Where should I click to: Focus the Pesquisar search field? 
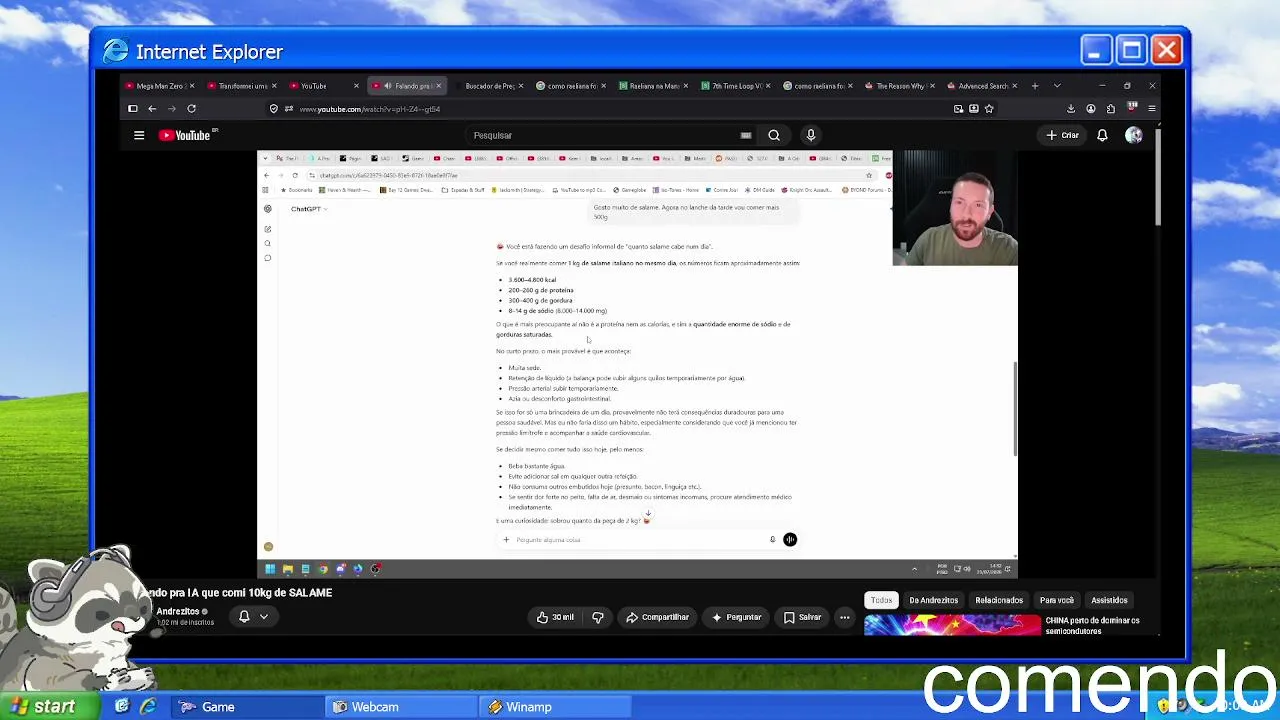pos(600,135)
